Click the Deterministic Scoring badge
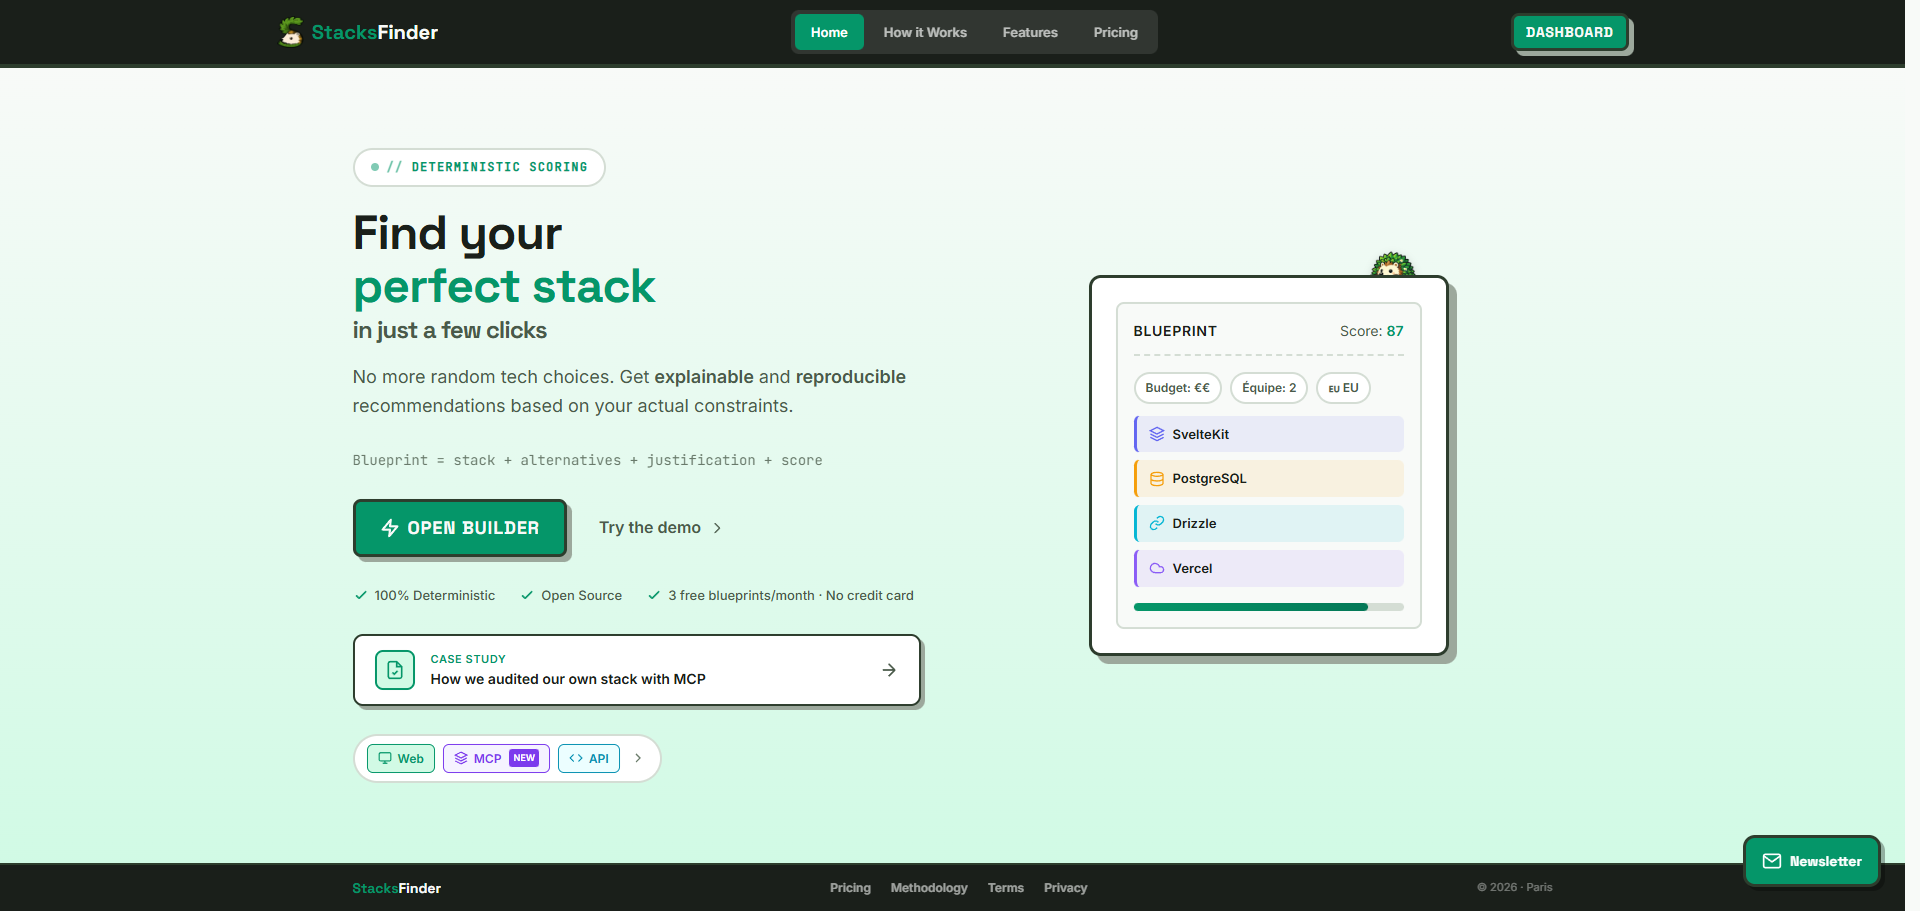The image size is (1920, 911). click(x=479, y=167)
